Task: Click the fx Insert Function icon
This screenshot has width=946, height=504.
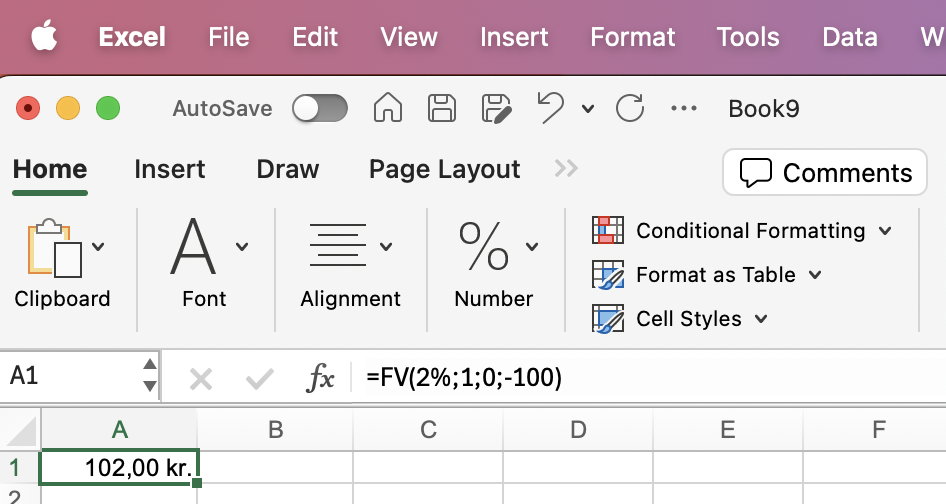Action: click(320, 378)
